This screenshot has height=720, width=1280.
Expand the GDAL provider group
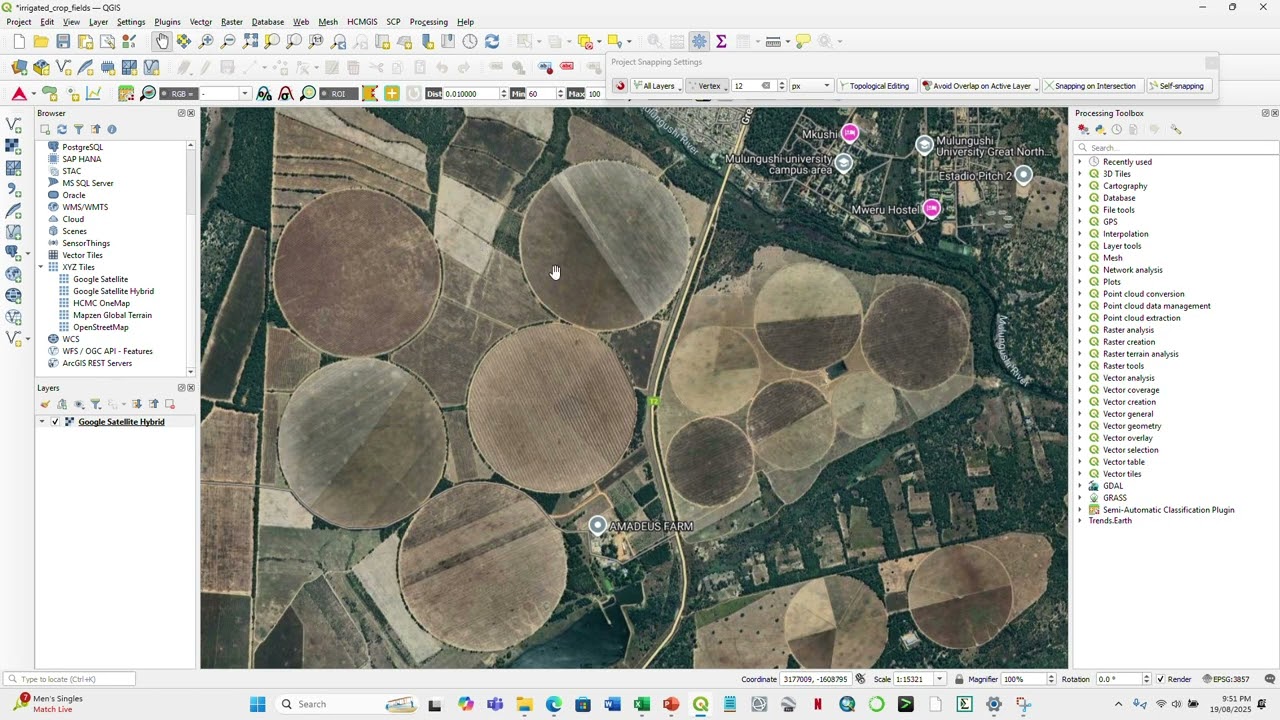point(1080,486)
